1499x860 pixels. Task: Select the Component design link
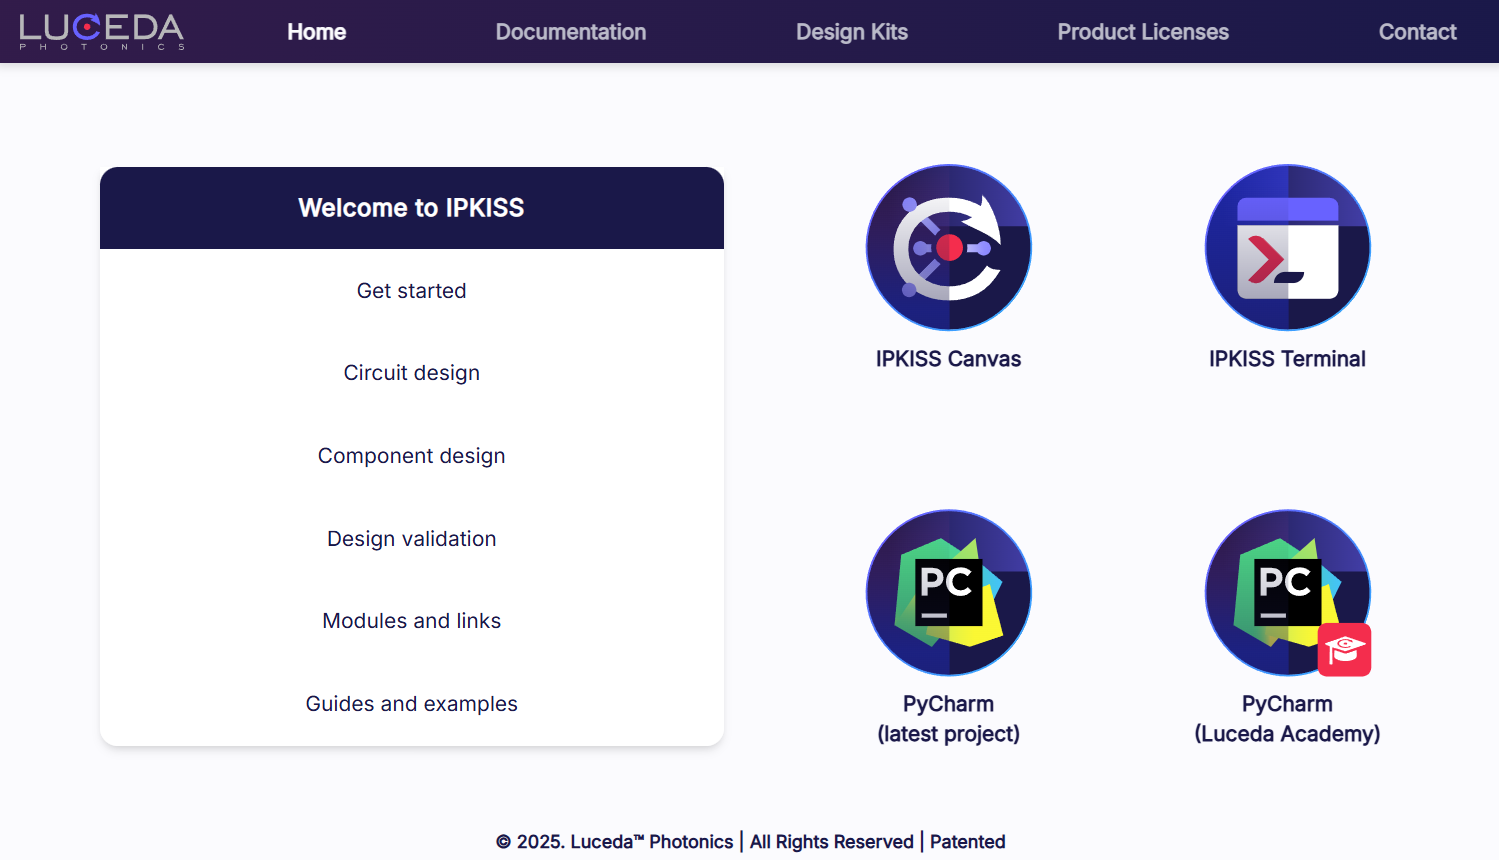[411, 456]
